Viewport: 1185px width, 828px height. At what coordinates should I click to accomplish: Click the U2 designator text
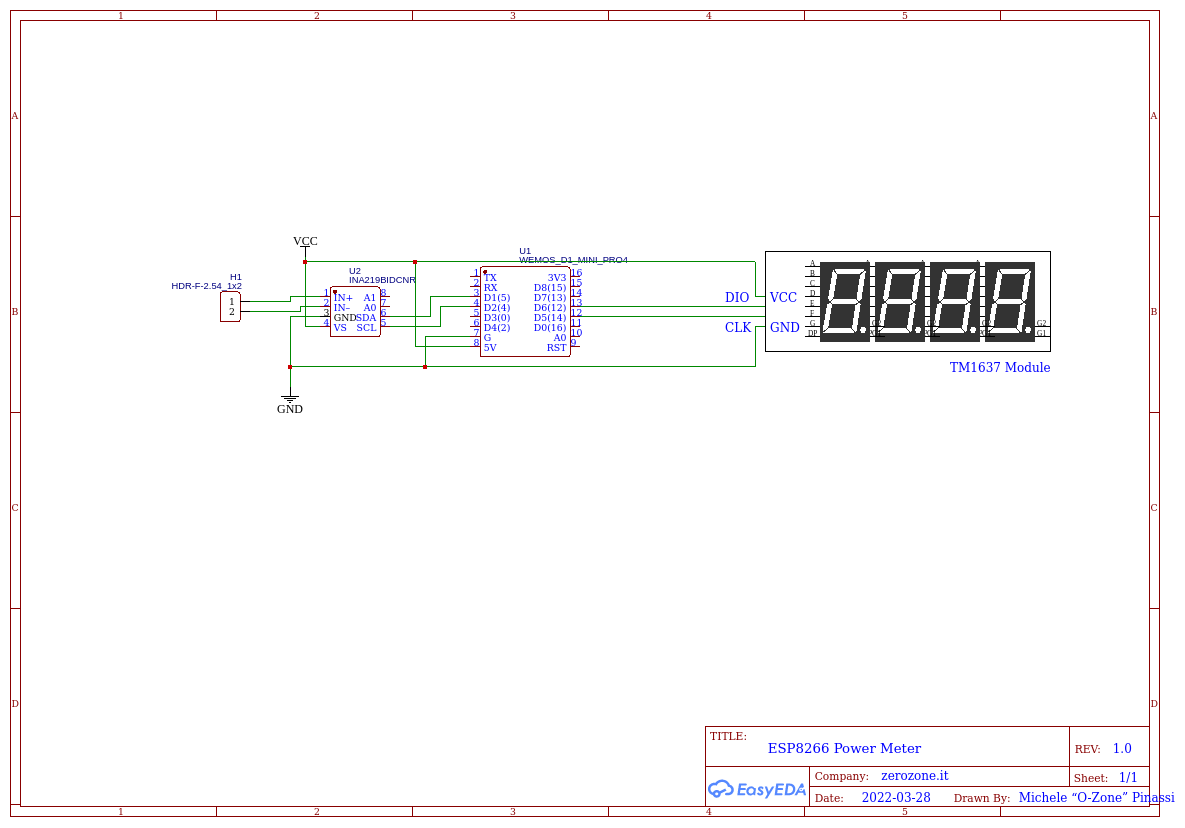(x=355, y=270)
